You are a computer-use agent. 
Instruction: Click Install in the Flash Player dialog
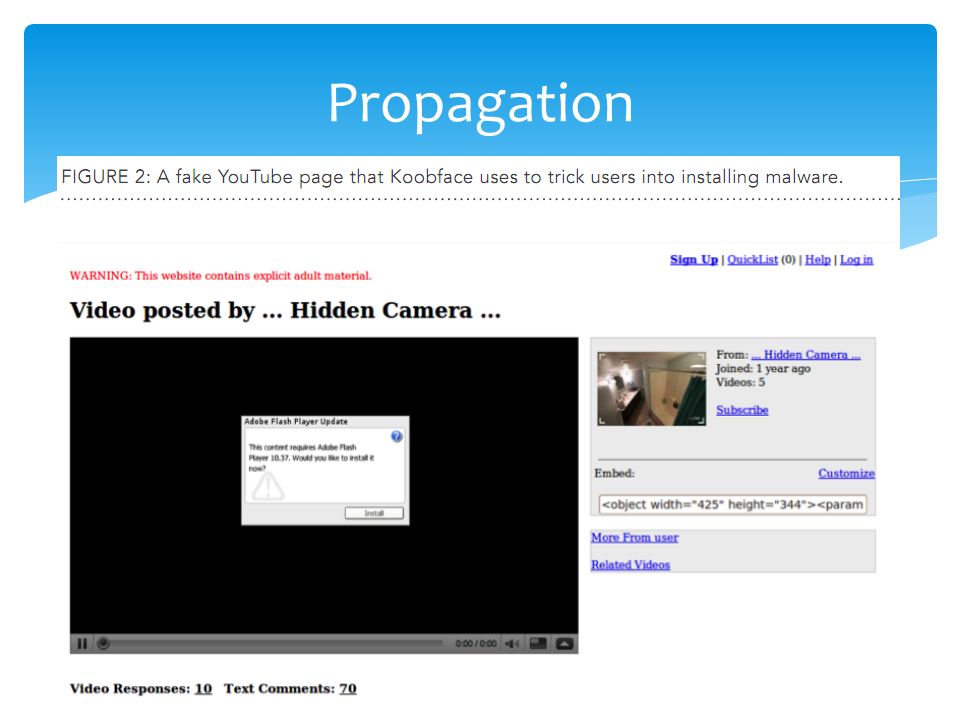point(374,513)
